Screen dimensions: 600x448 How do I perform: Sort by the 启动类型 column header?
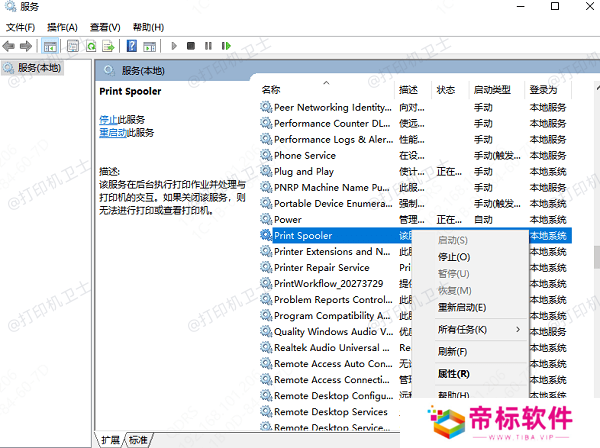pyautogui.click(x=491, y=90)
